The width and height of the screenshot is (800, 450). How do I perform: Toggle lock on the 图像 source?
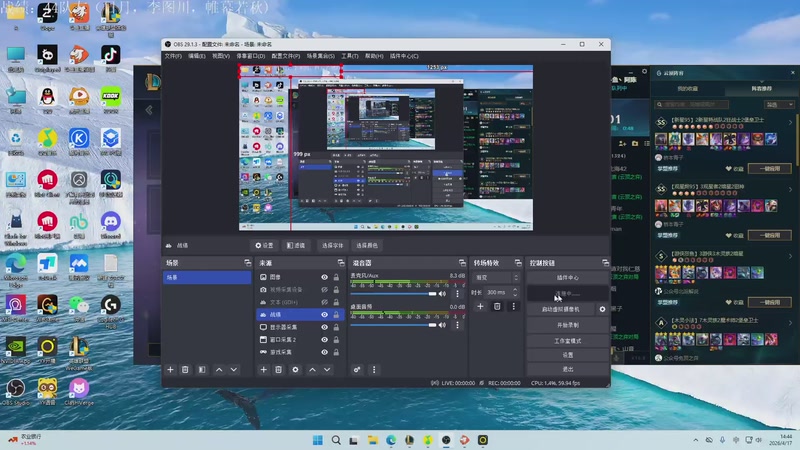[336, 277]
